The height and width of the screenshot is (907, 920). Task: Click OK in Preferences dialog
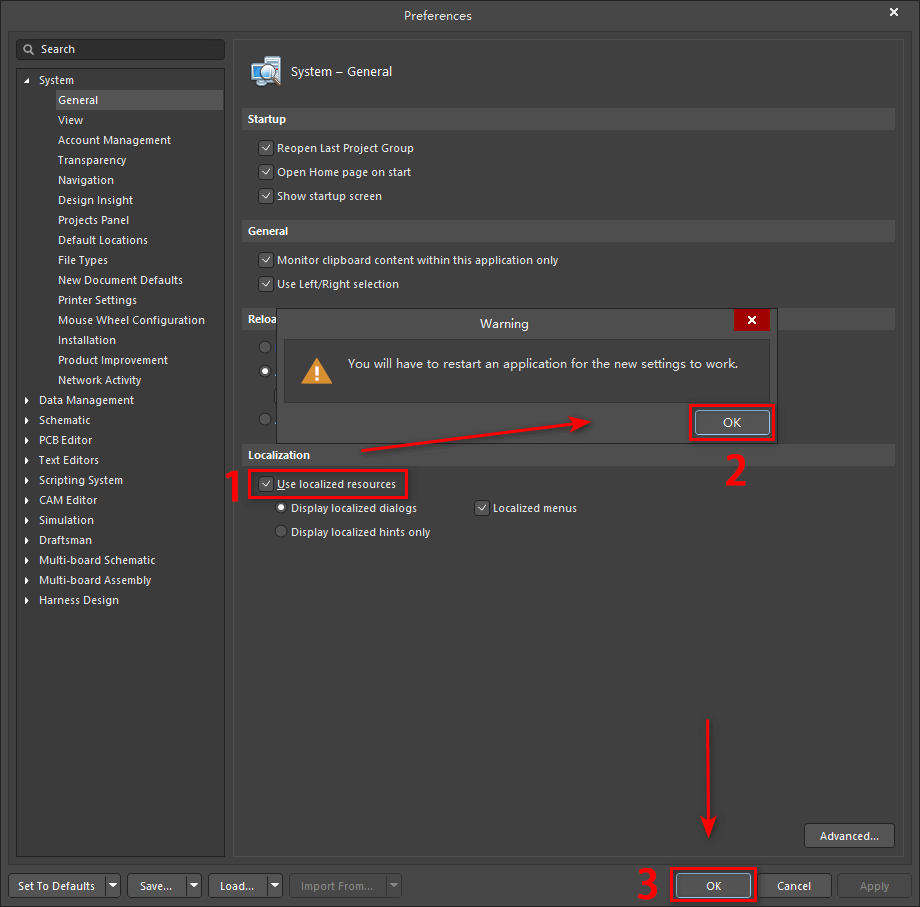[x=713, y=885]
